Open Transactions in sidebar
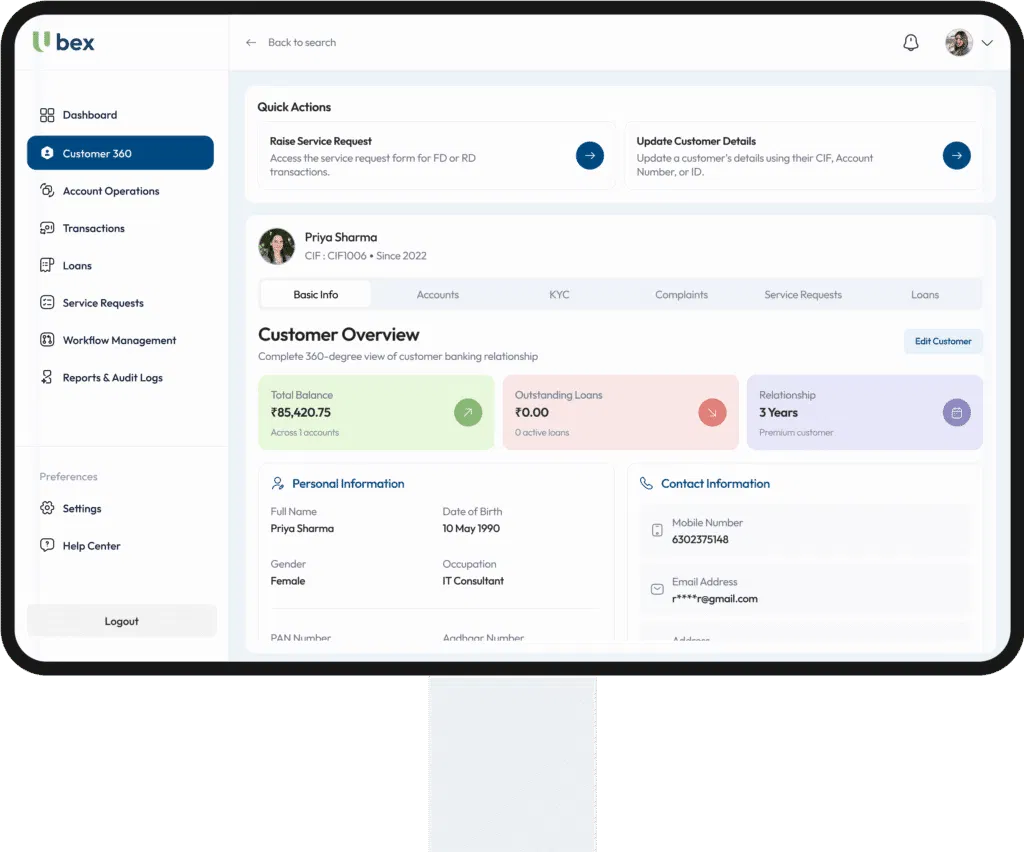This screenshot has height=852, width=1024. pos(93,228)
